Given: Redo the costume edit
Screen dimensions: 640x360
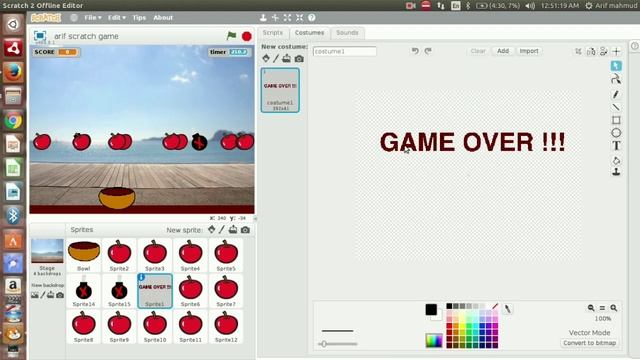Looking at the screenshot, I should (428, 51).
